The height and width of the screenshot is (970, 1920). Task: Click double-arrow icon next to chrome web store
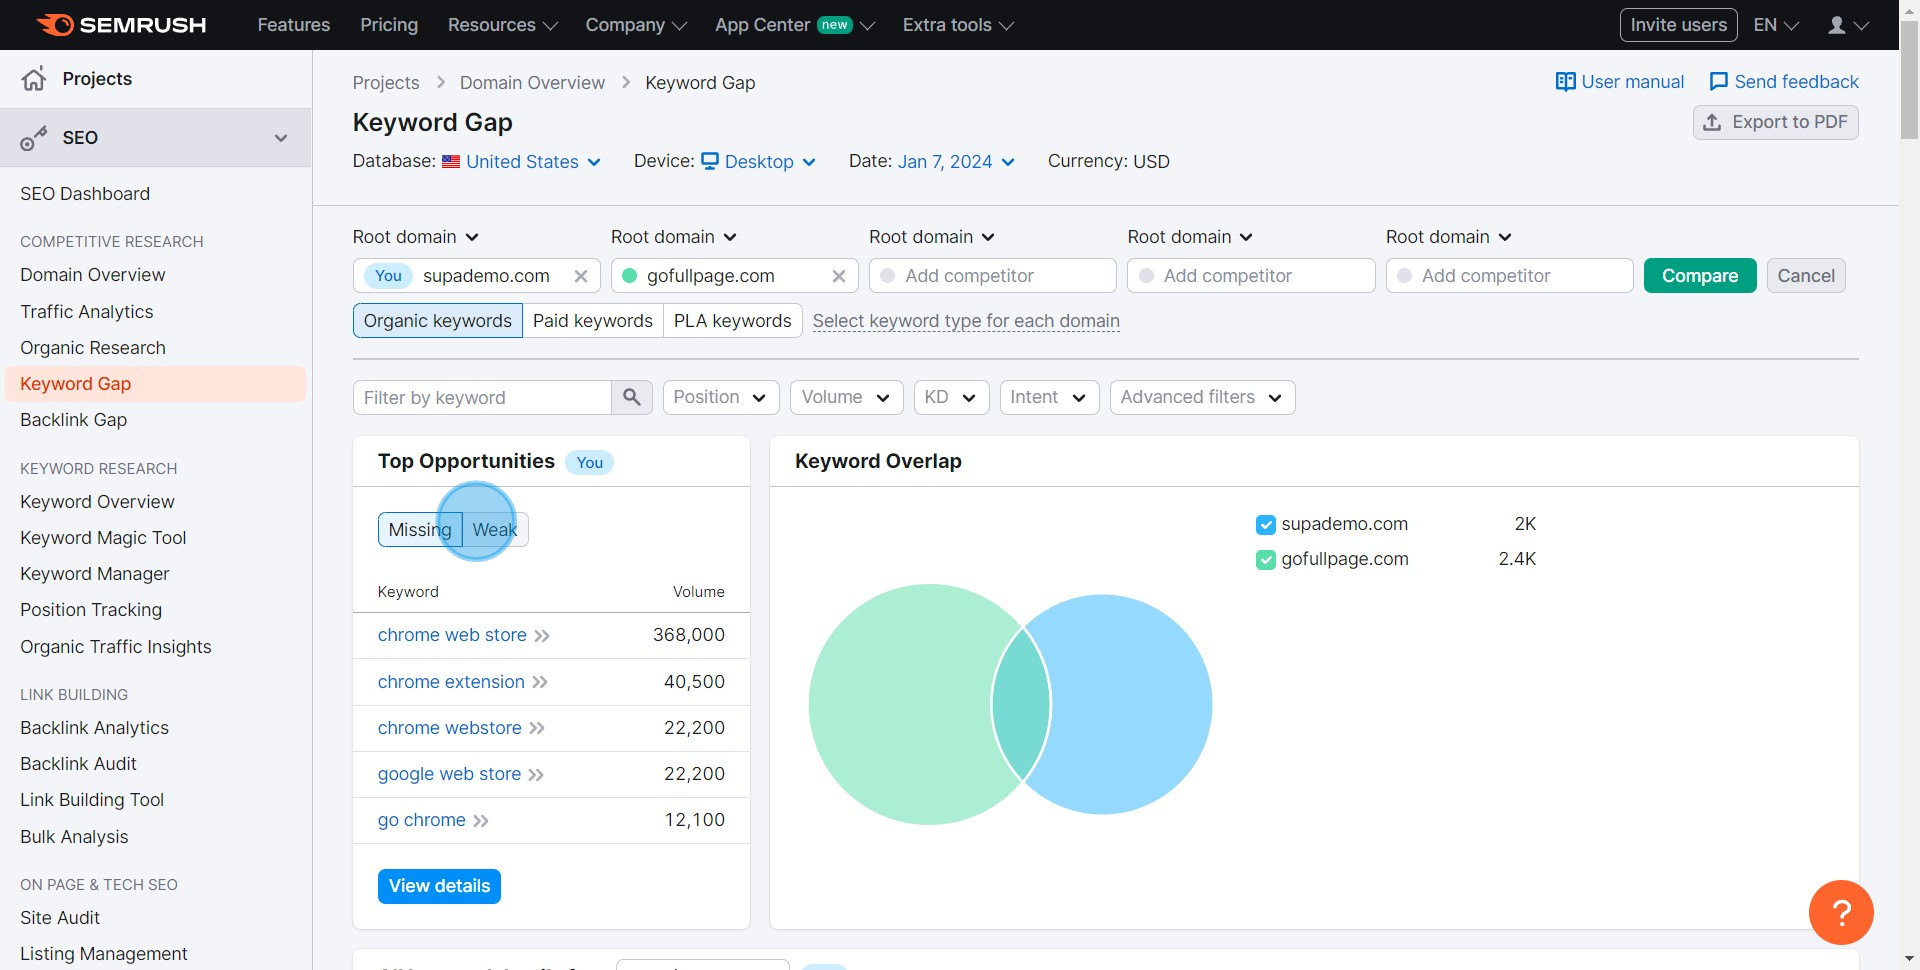pyautogui.click(x=542, y=636)
